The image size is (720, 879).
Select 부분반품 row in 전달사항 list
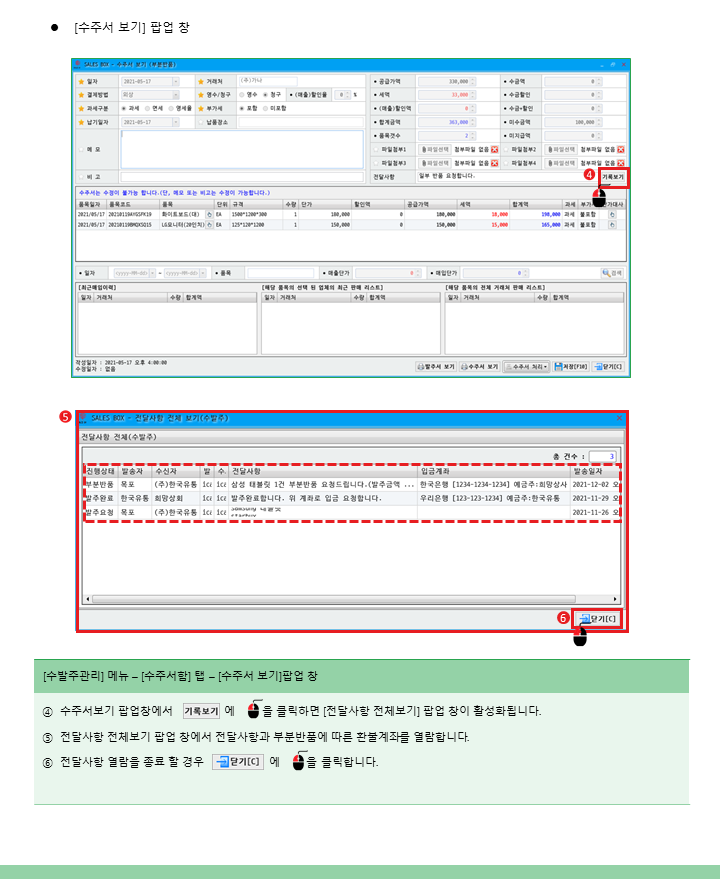point(352,484)
